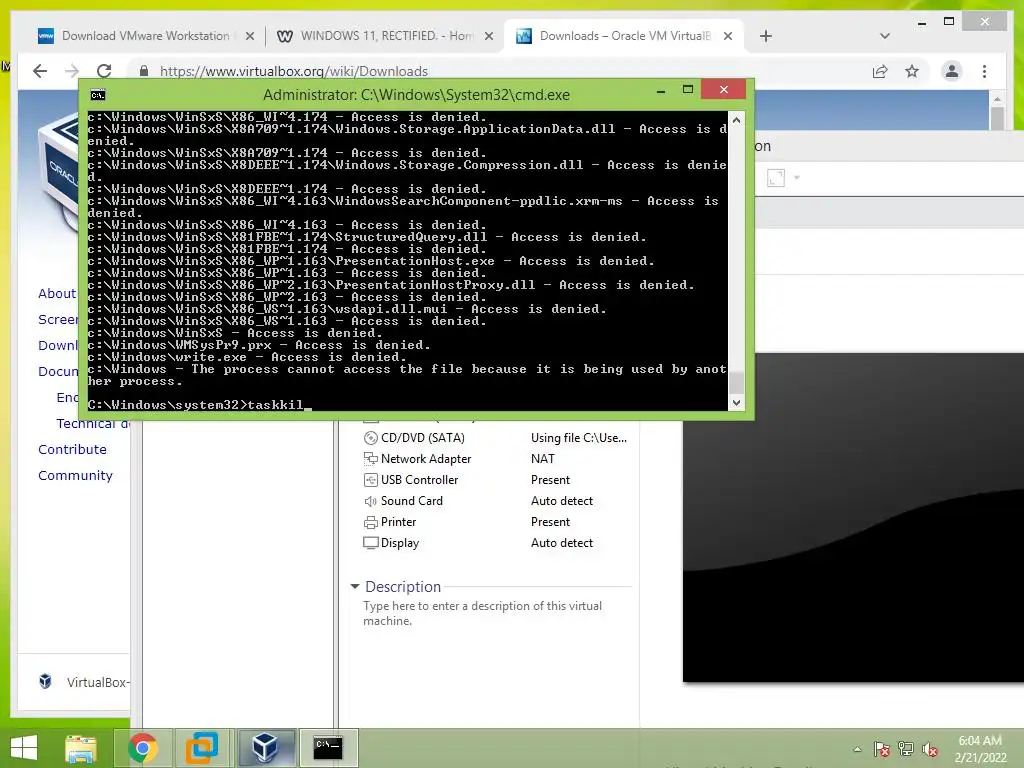This screenshot has width=1024, height=768.
Task: Switch to Downloads – Oracle VM VirtualBox tab
Action: pos(624,36)
